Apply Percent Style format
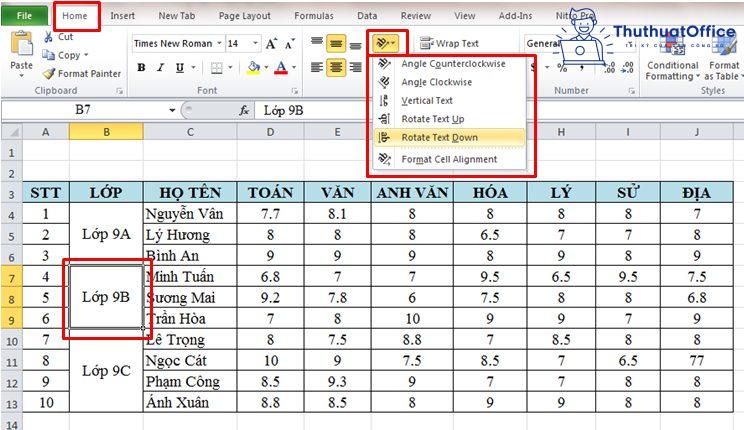Screen dimensions: 744x430 click(x=563, y=67)
